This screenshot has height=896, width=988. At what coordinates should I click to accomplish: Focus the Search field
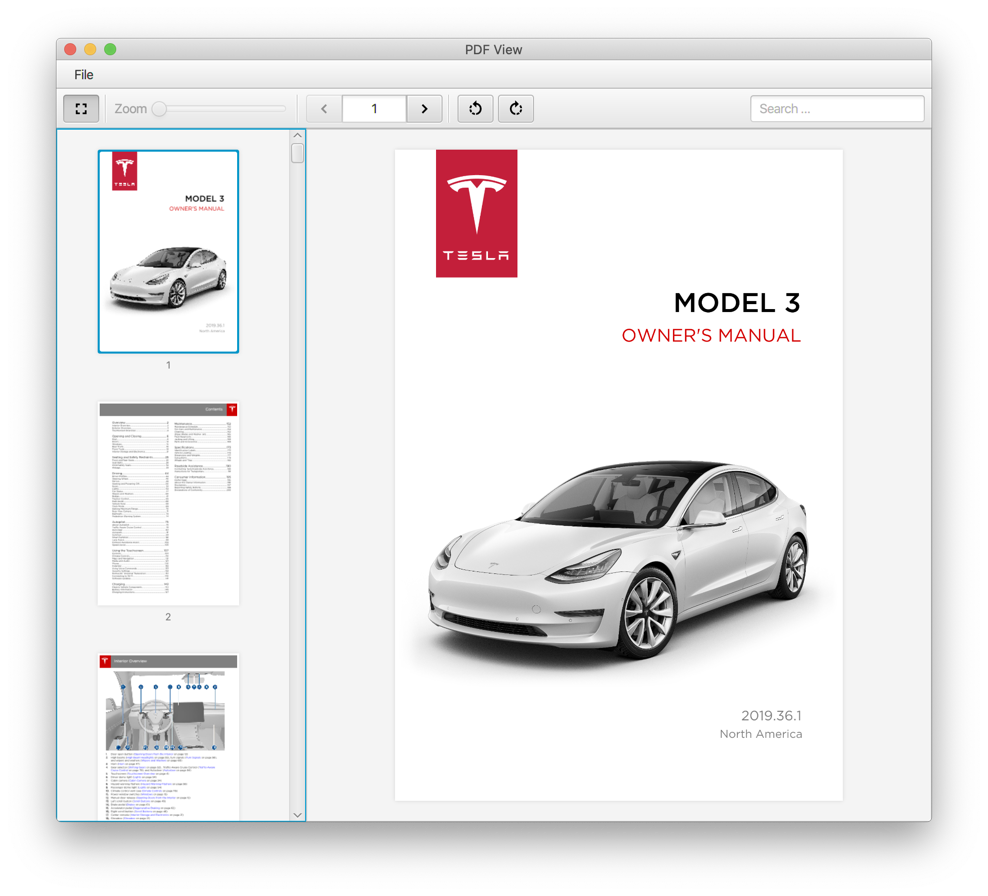tap(837, 108)
